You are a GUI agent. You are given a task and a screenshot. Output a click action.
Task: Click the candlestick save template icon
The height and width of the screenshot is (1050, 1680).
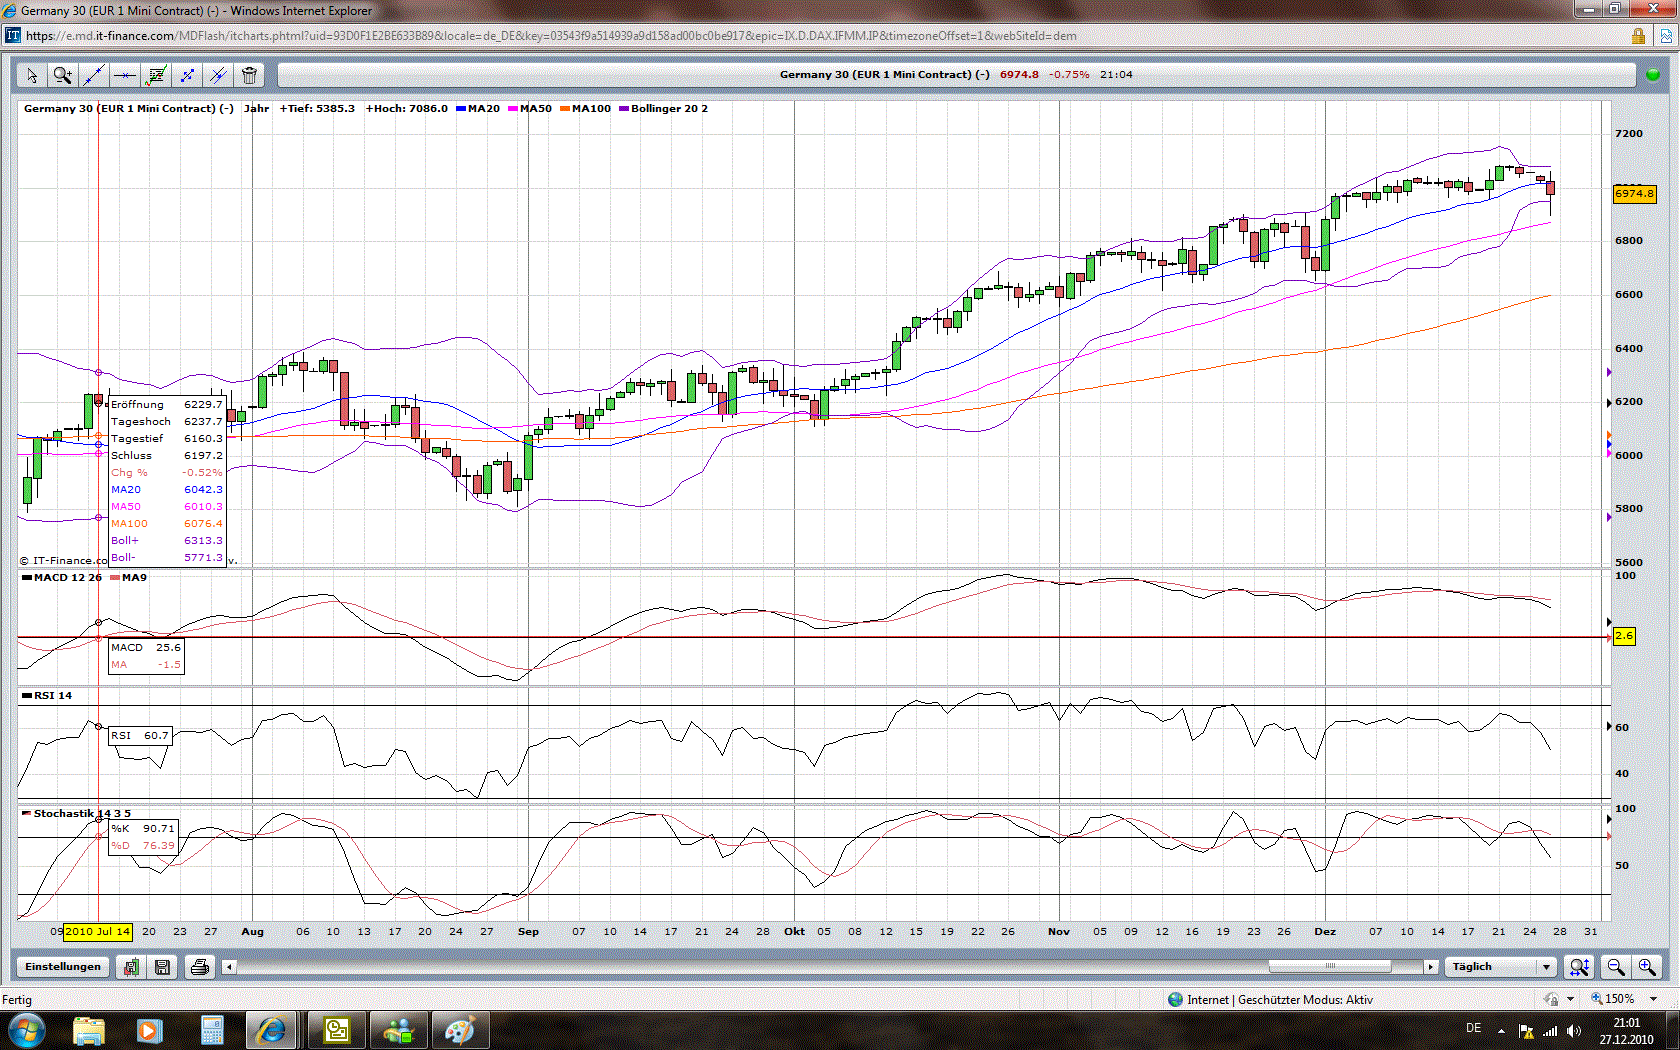point(131,967)
